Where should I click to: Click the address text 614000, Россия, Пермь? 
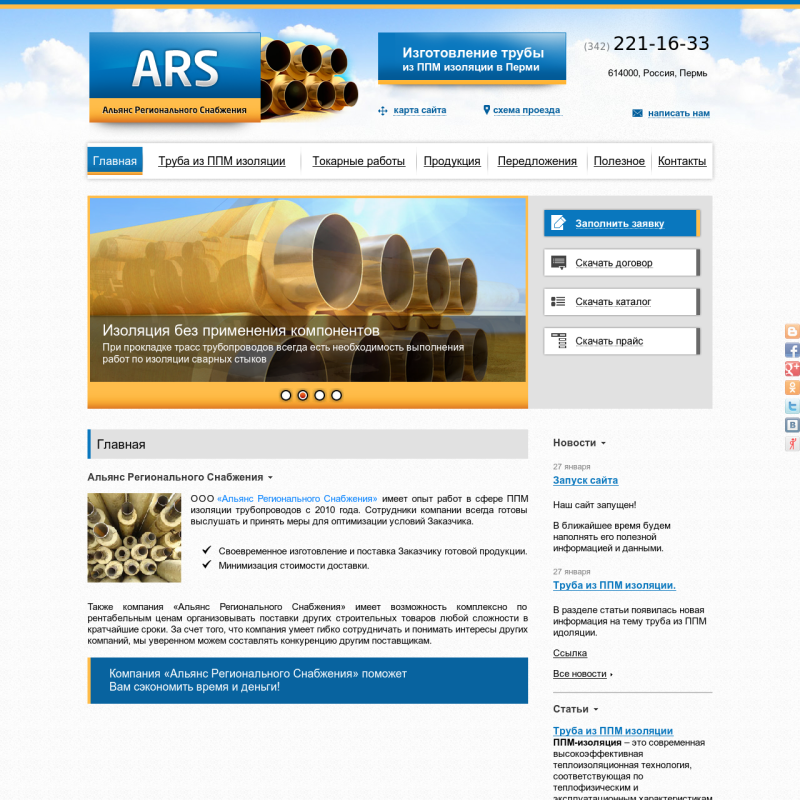coord(657,73)
